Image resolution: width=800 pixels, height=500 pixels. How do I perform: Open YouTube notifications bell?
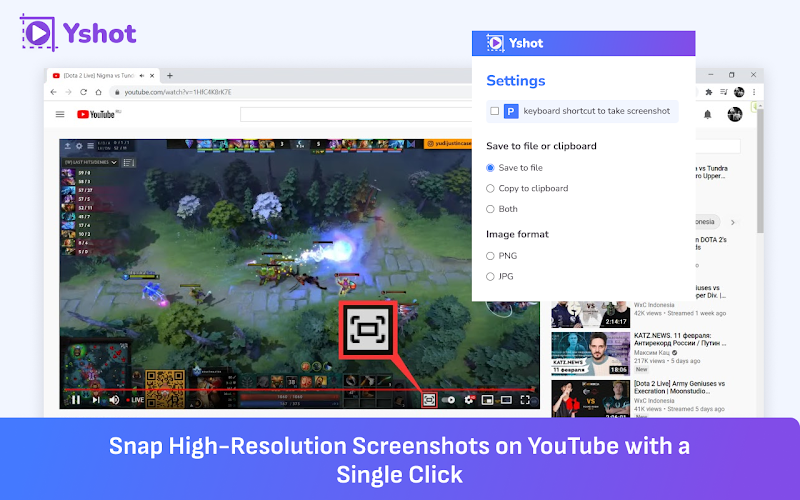coord(708,114)
